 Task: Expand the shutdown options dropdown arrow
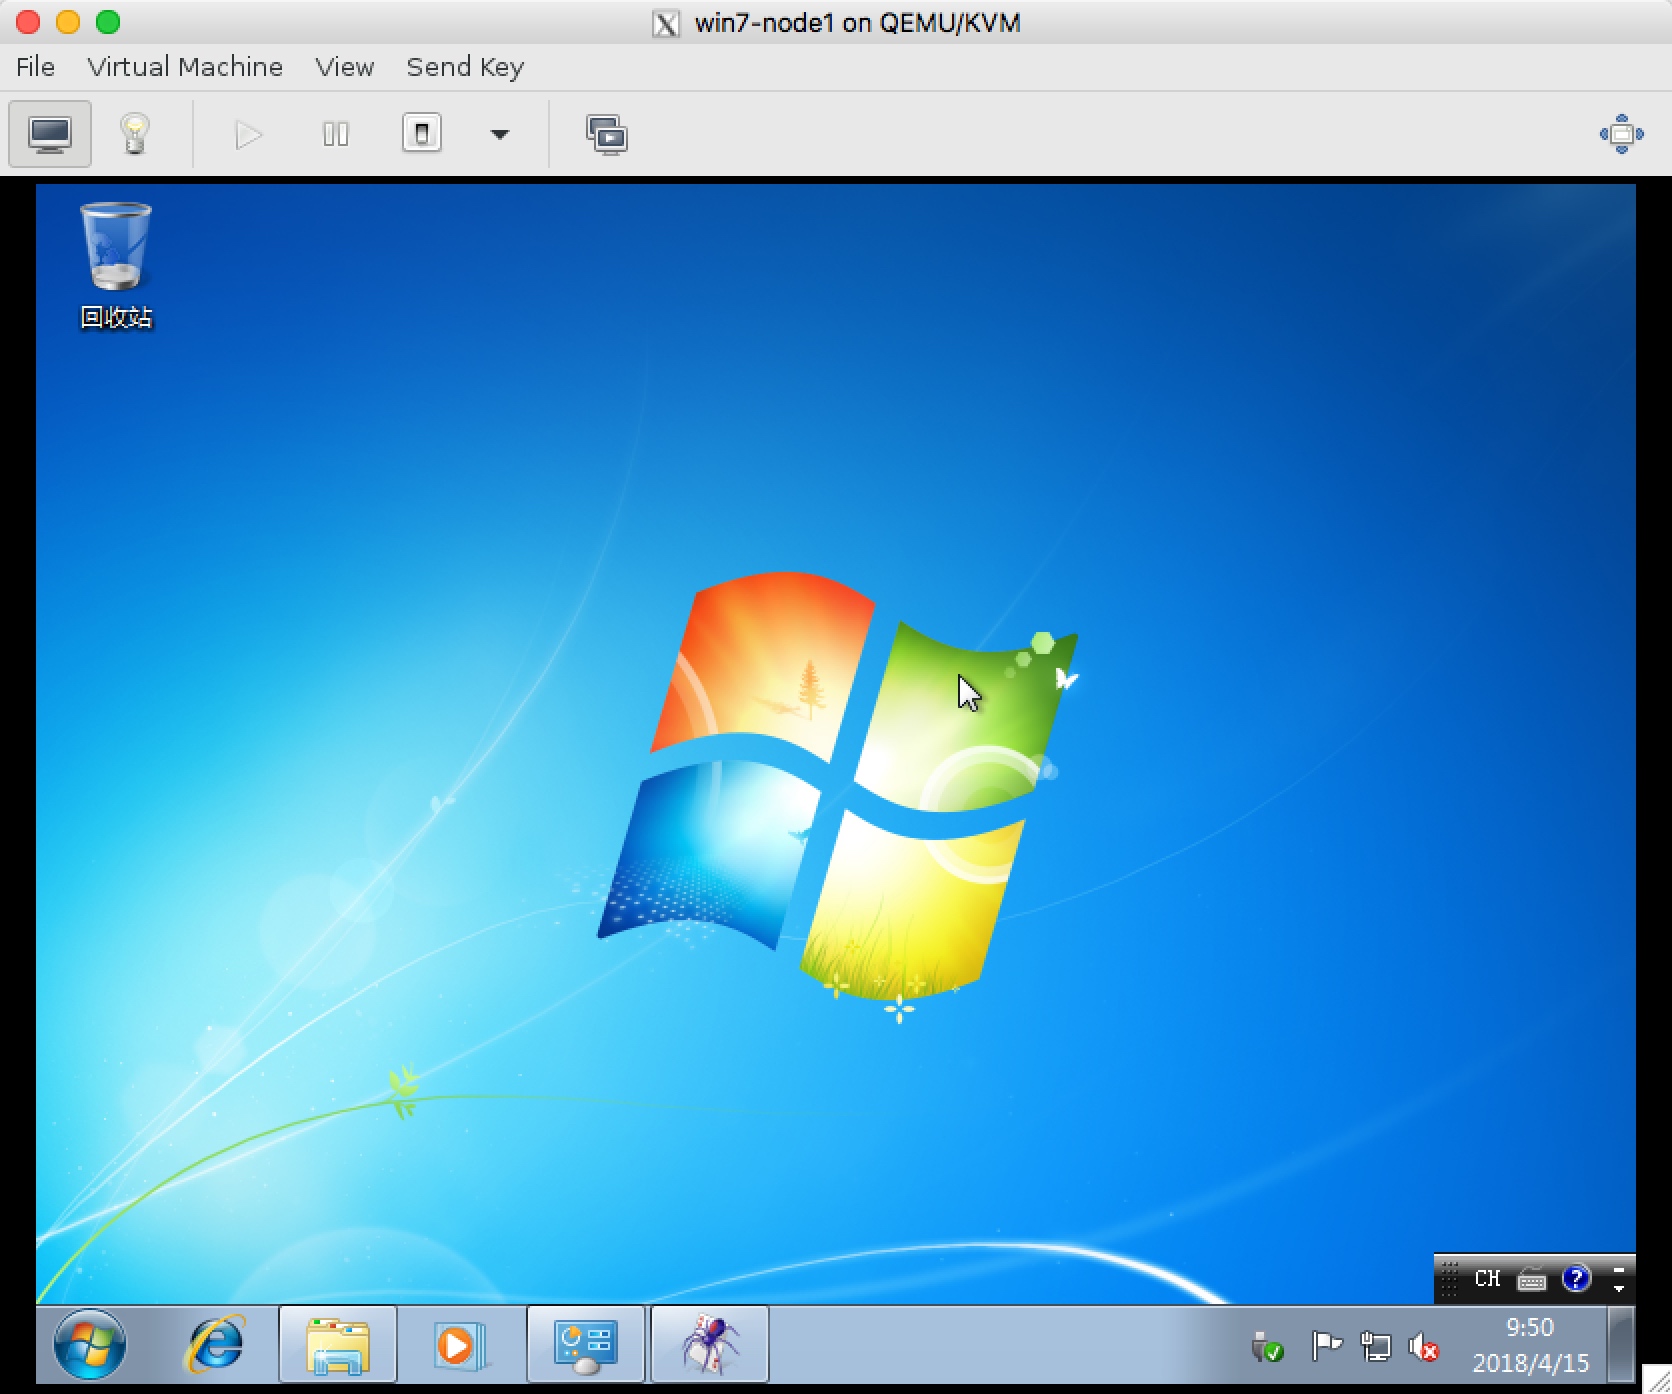pyautogui.click(x=500, y=134)
